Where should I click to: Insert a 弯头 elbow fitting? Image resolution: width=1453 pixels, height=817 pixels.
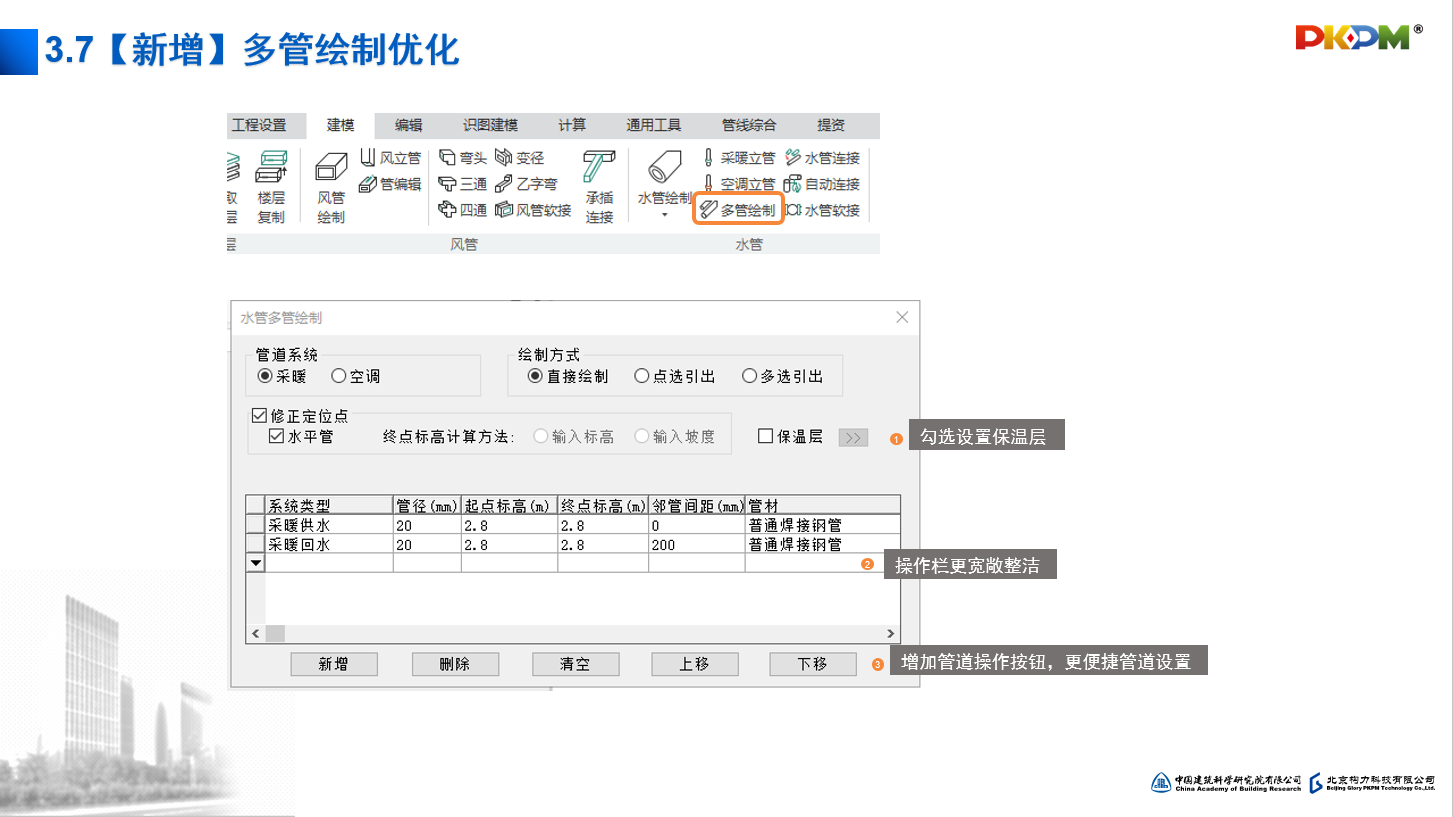pos(463,158)
